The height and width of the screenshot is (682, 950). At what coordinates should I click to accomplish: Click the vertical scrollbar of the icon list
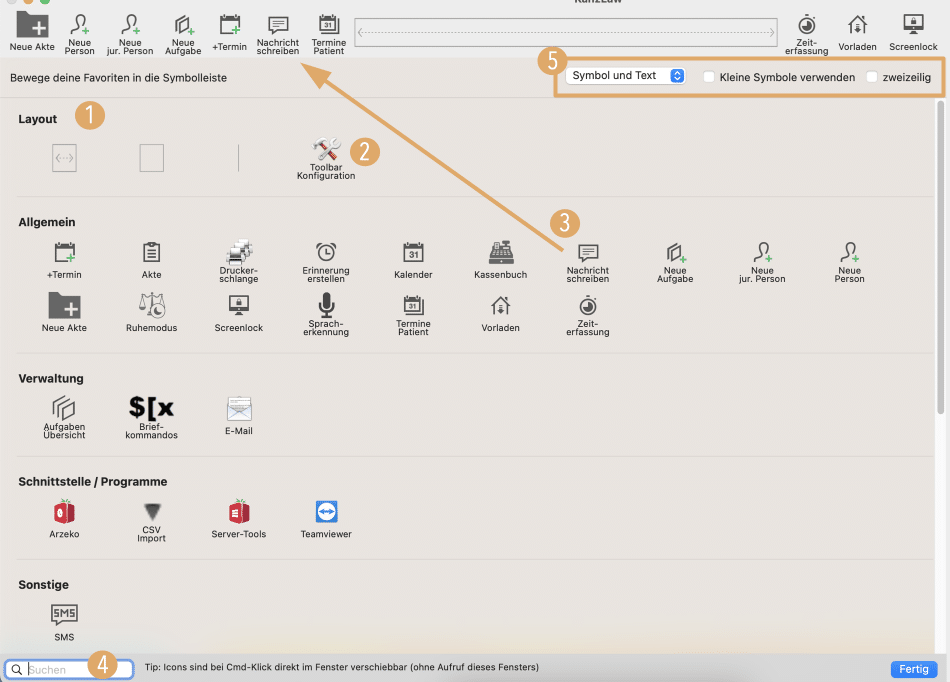coord(940,257)
